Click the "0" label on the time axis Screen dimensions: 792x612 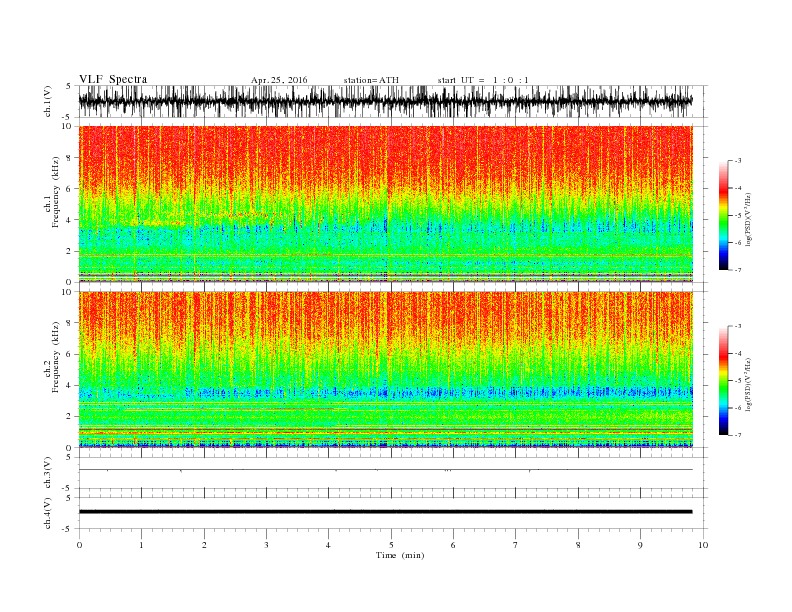click(79, 545)
